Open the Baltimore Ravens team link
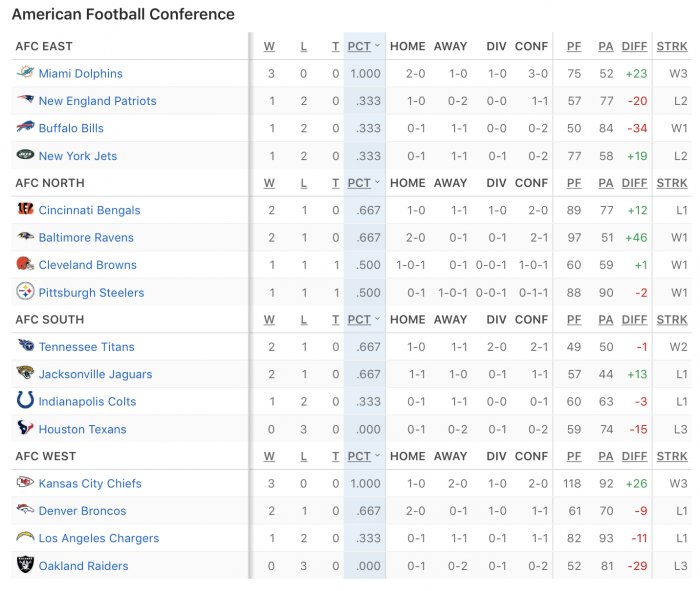The width and height of the screenshot is (700, 591). [86, 237]
